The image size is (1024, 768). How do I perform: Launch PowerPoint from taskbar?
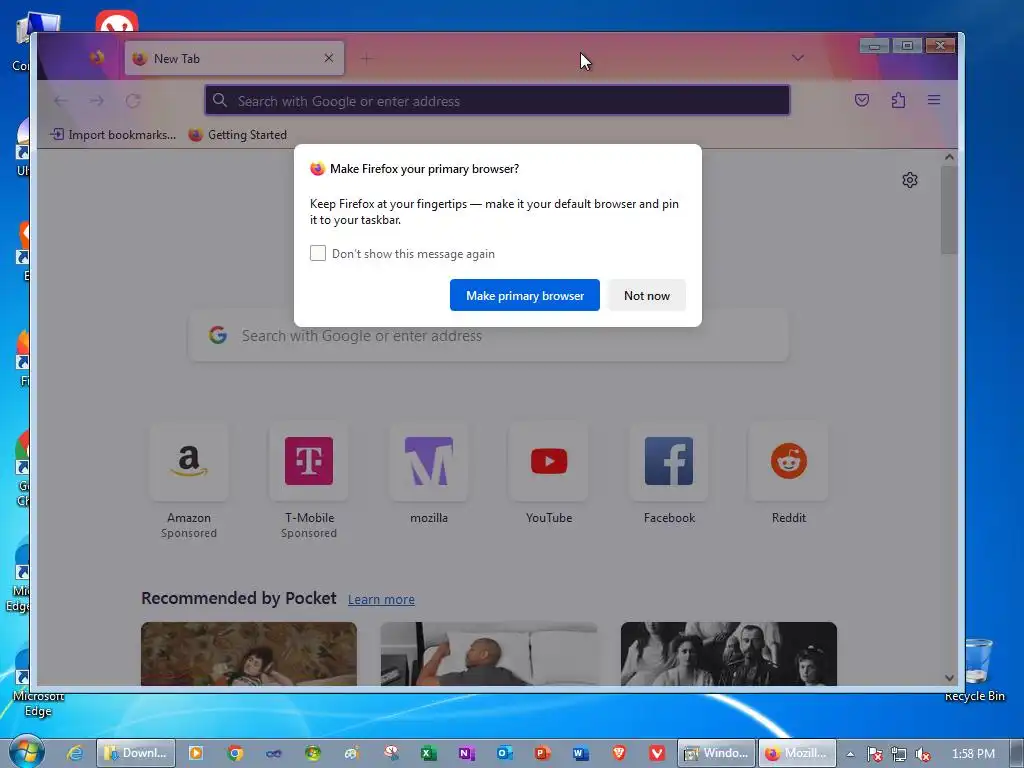coord(542,753)
